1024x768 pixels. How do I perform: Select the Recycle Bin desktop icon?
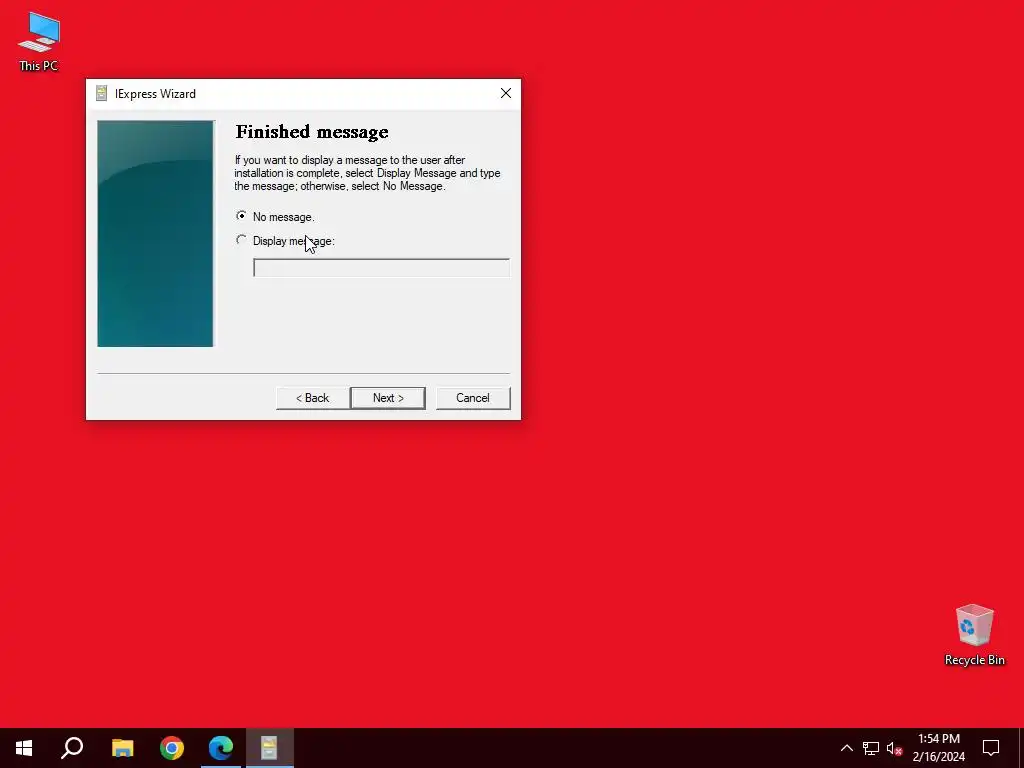(974, 635)
